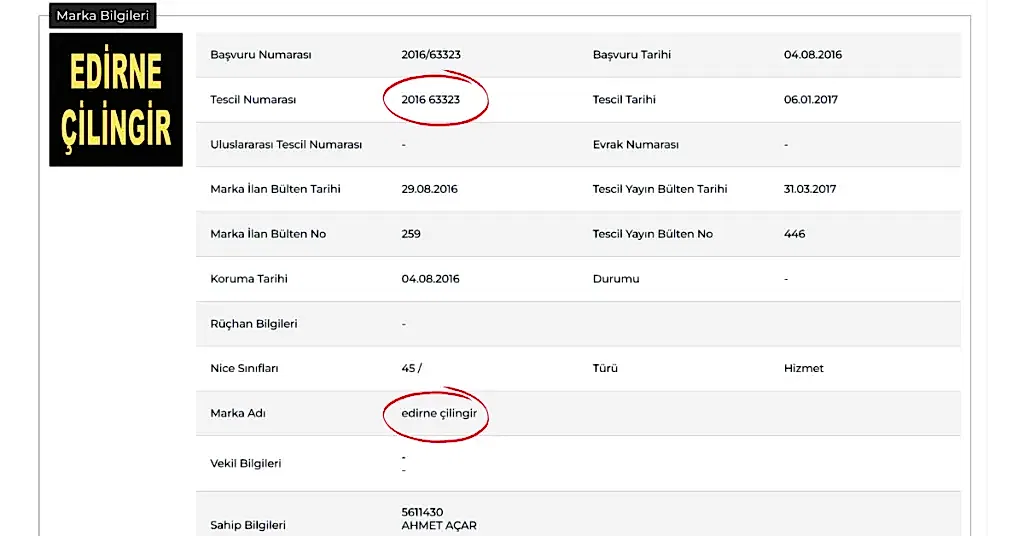Select the Tescil Tarihi date 06.01.2017
The height and width of the screenshot is (536, 1024).
811,100
